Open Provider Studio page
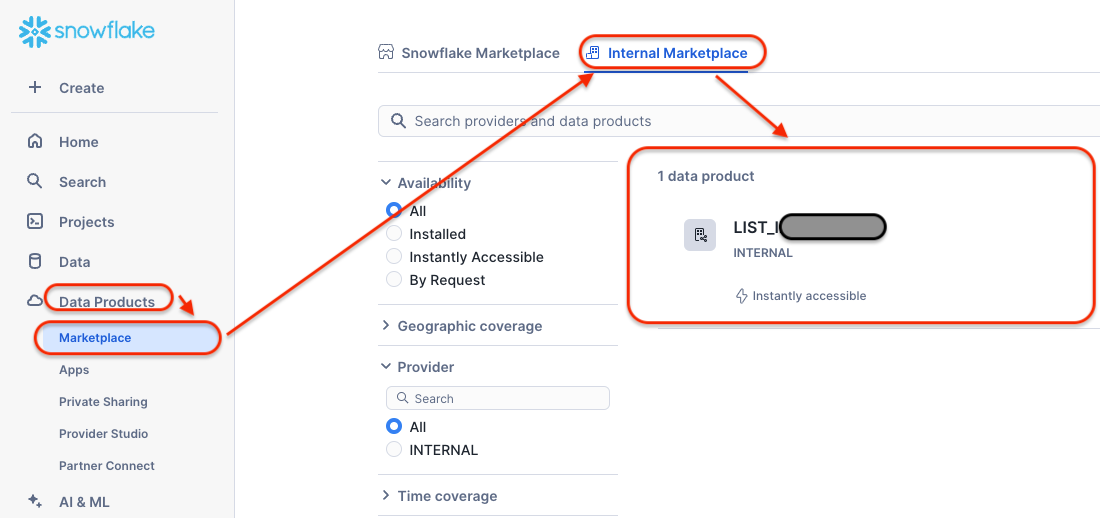Image resolution: width=1100 pixels, height=518 pixels. (104, 434)
